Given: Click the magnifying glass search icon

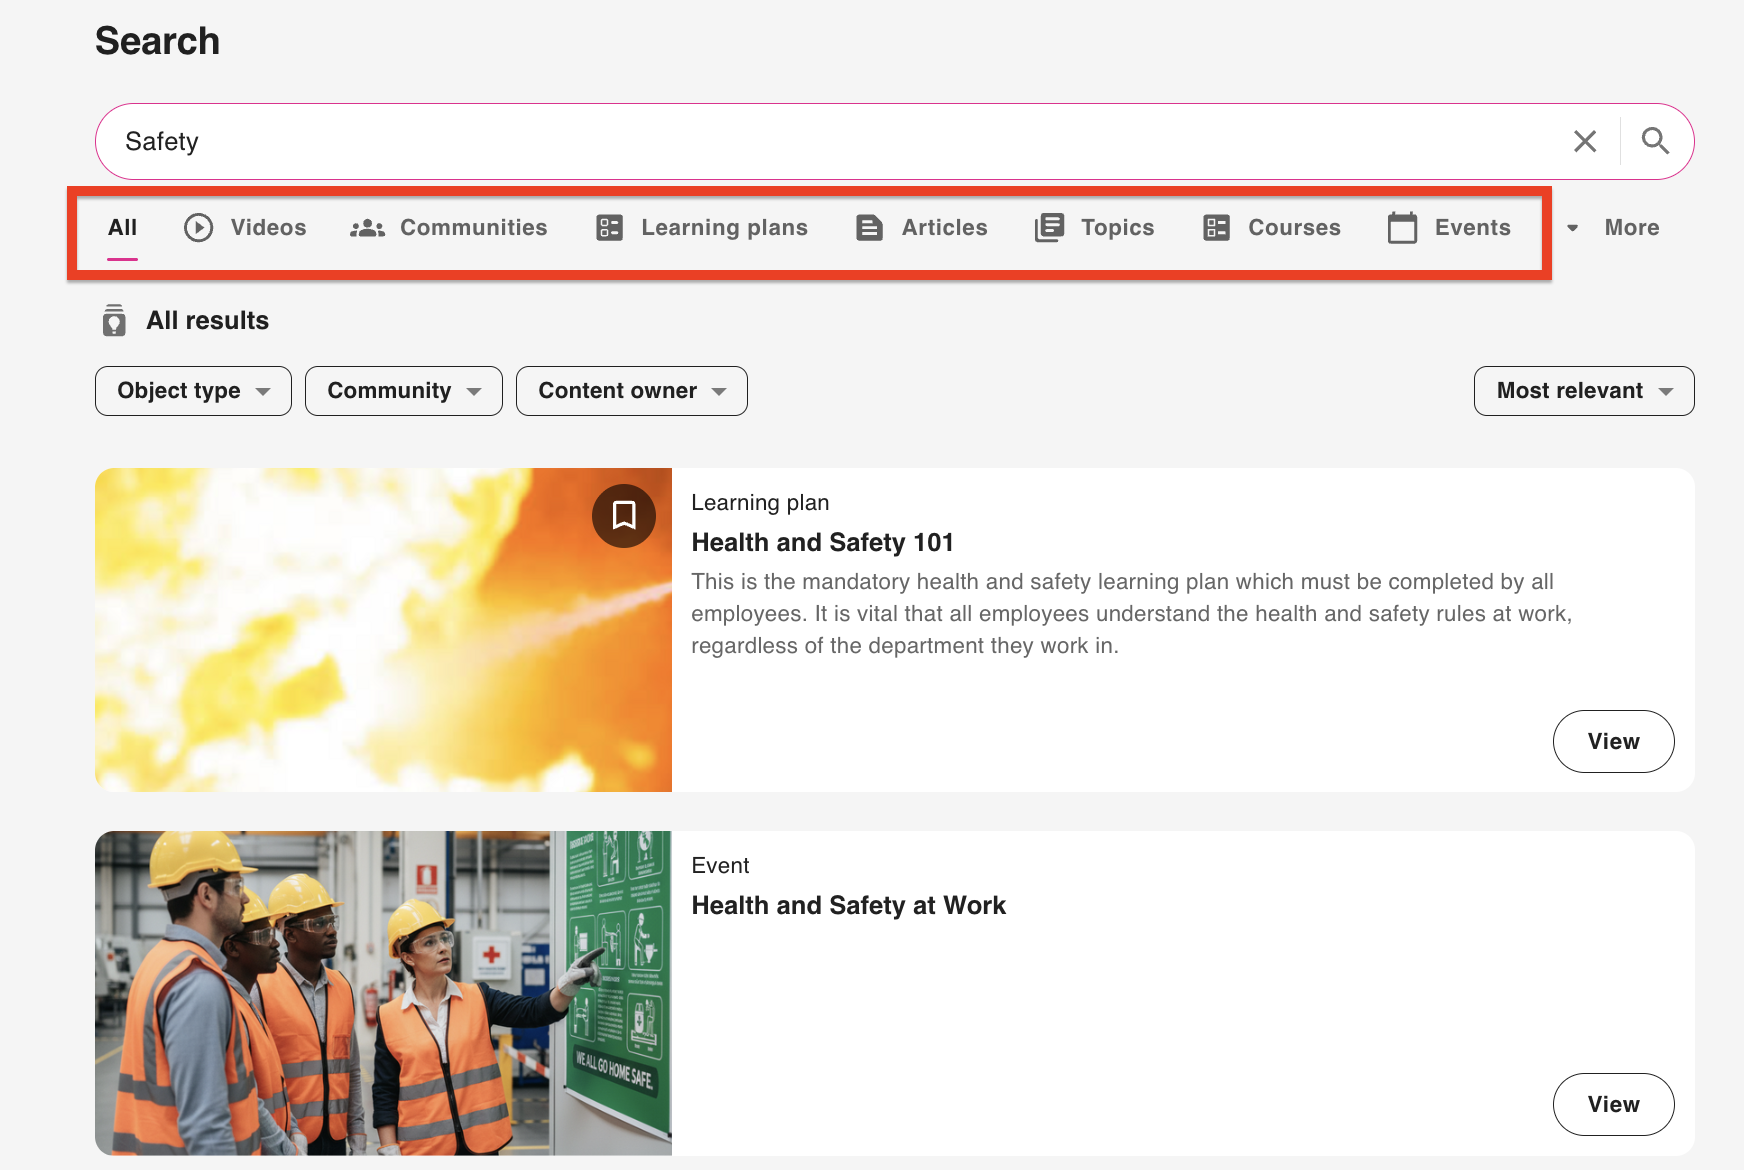Looking at the screenshot, I should click(x=1655, y=141).
